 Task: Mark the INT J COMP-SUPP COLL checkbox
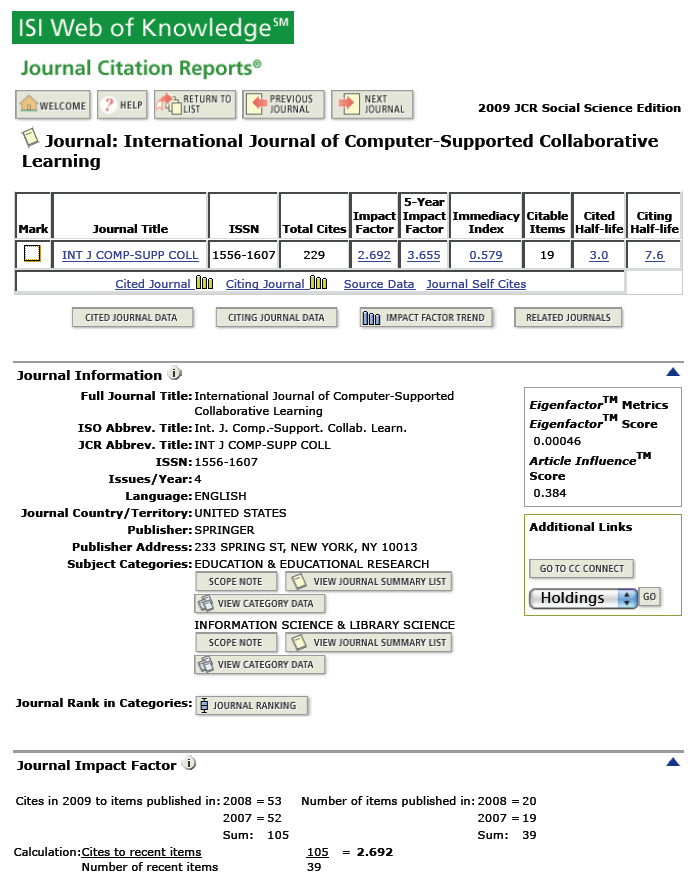click(32, 253)
